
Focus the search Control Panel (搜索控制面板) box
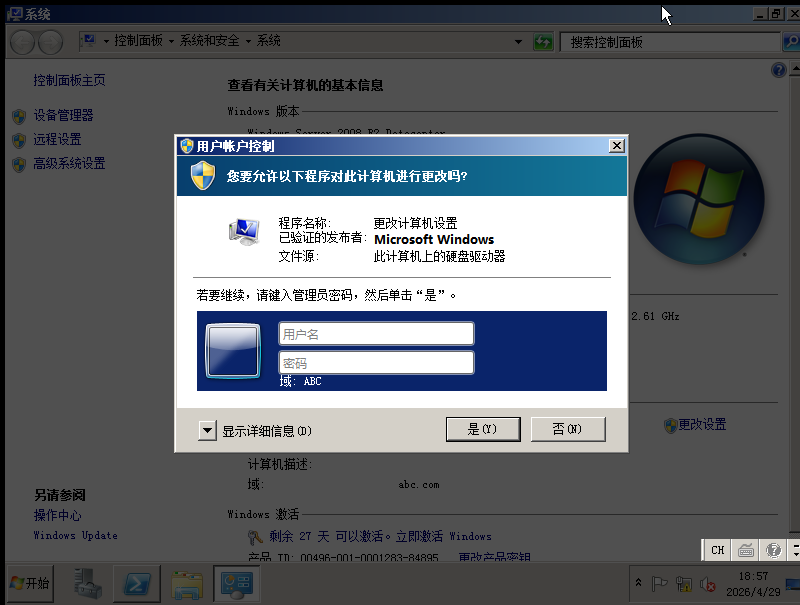(670, 42)
